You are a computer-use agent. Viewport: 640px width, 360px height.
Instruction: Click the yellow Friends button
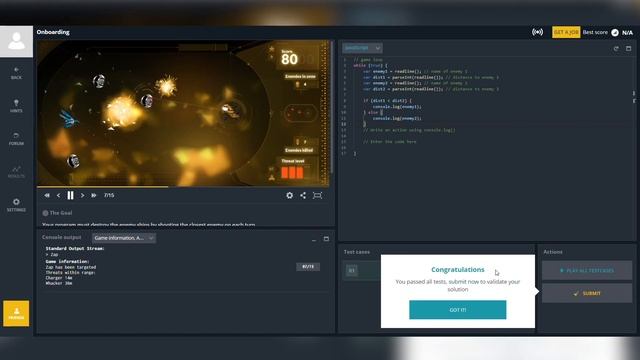click(16, 313)
